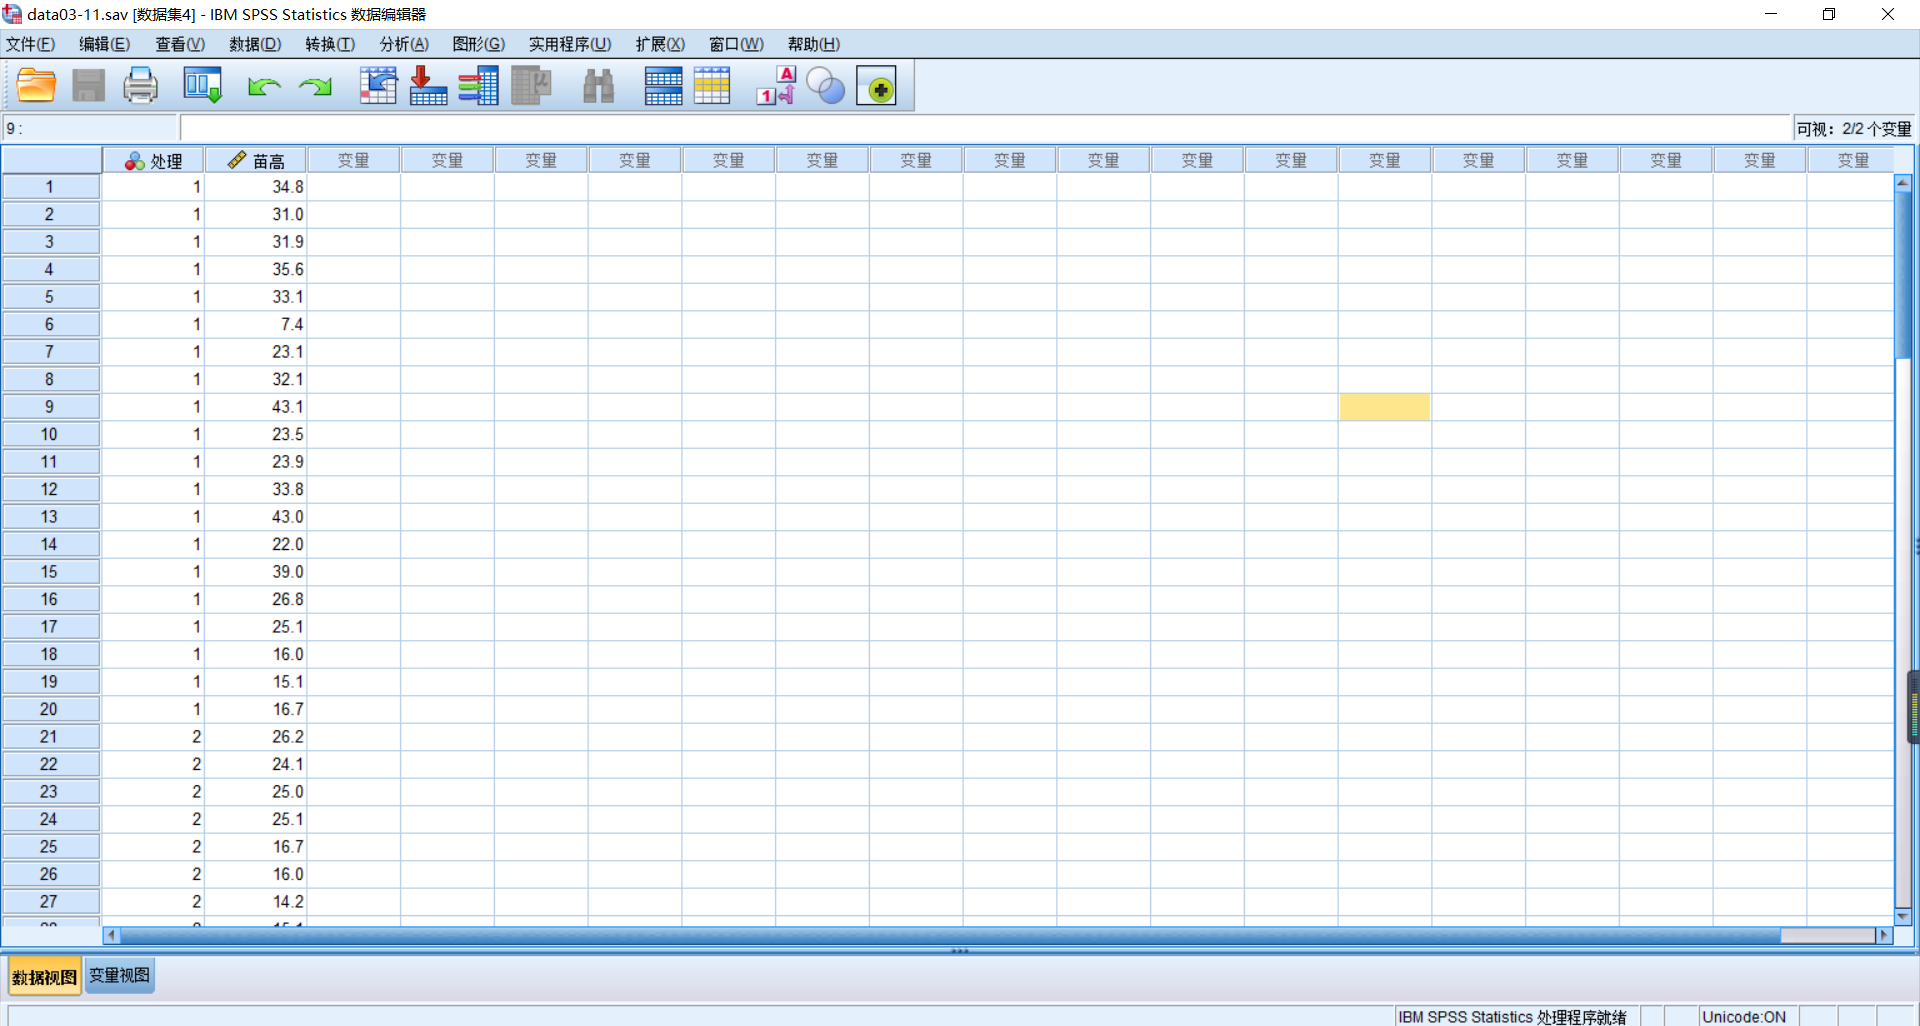Click the Insert cases icon

(x=663, y=86)
